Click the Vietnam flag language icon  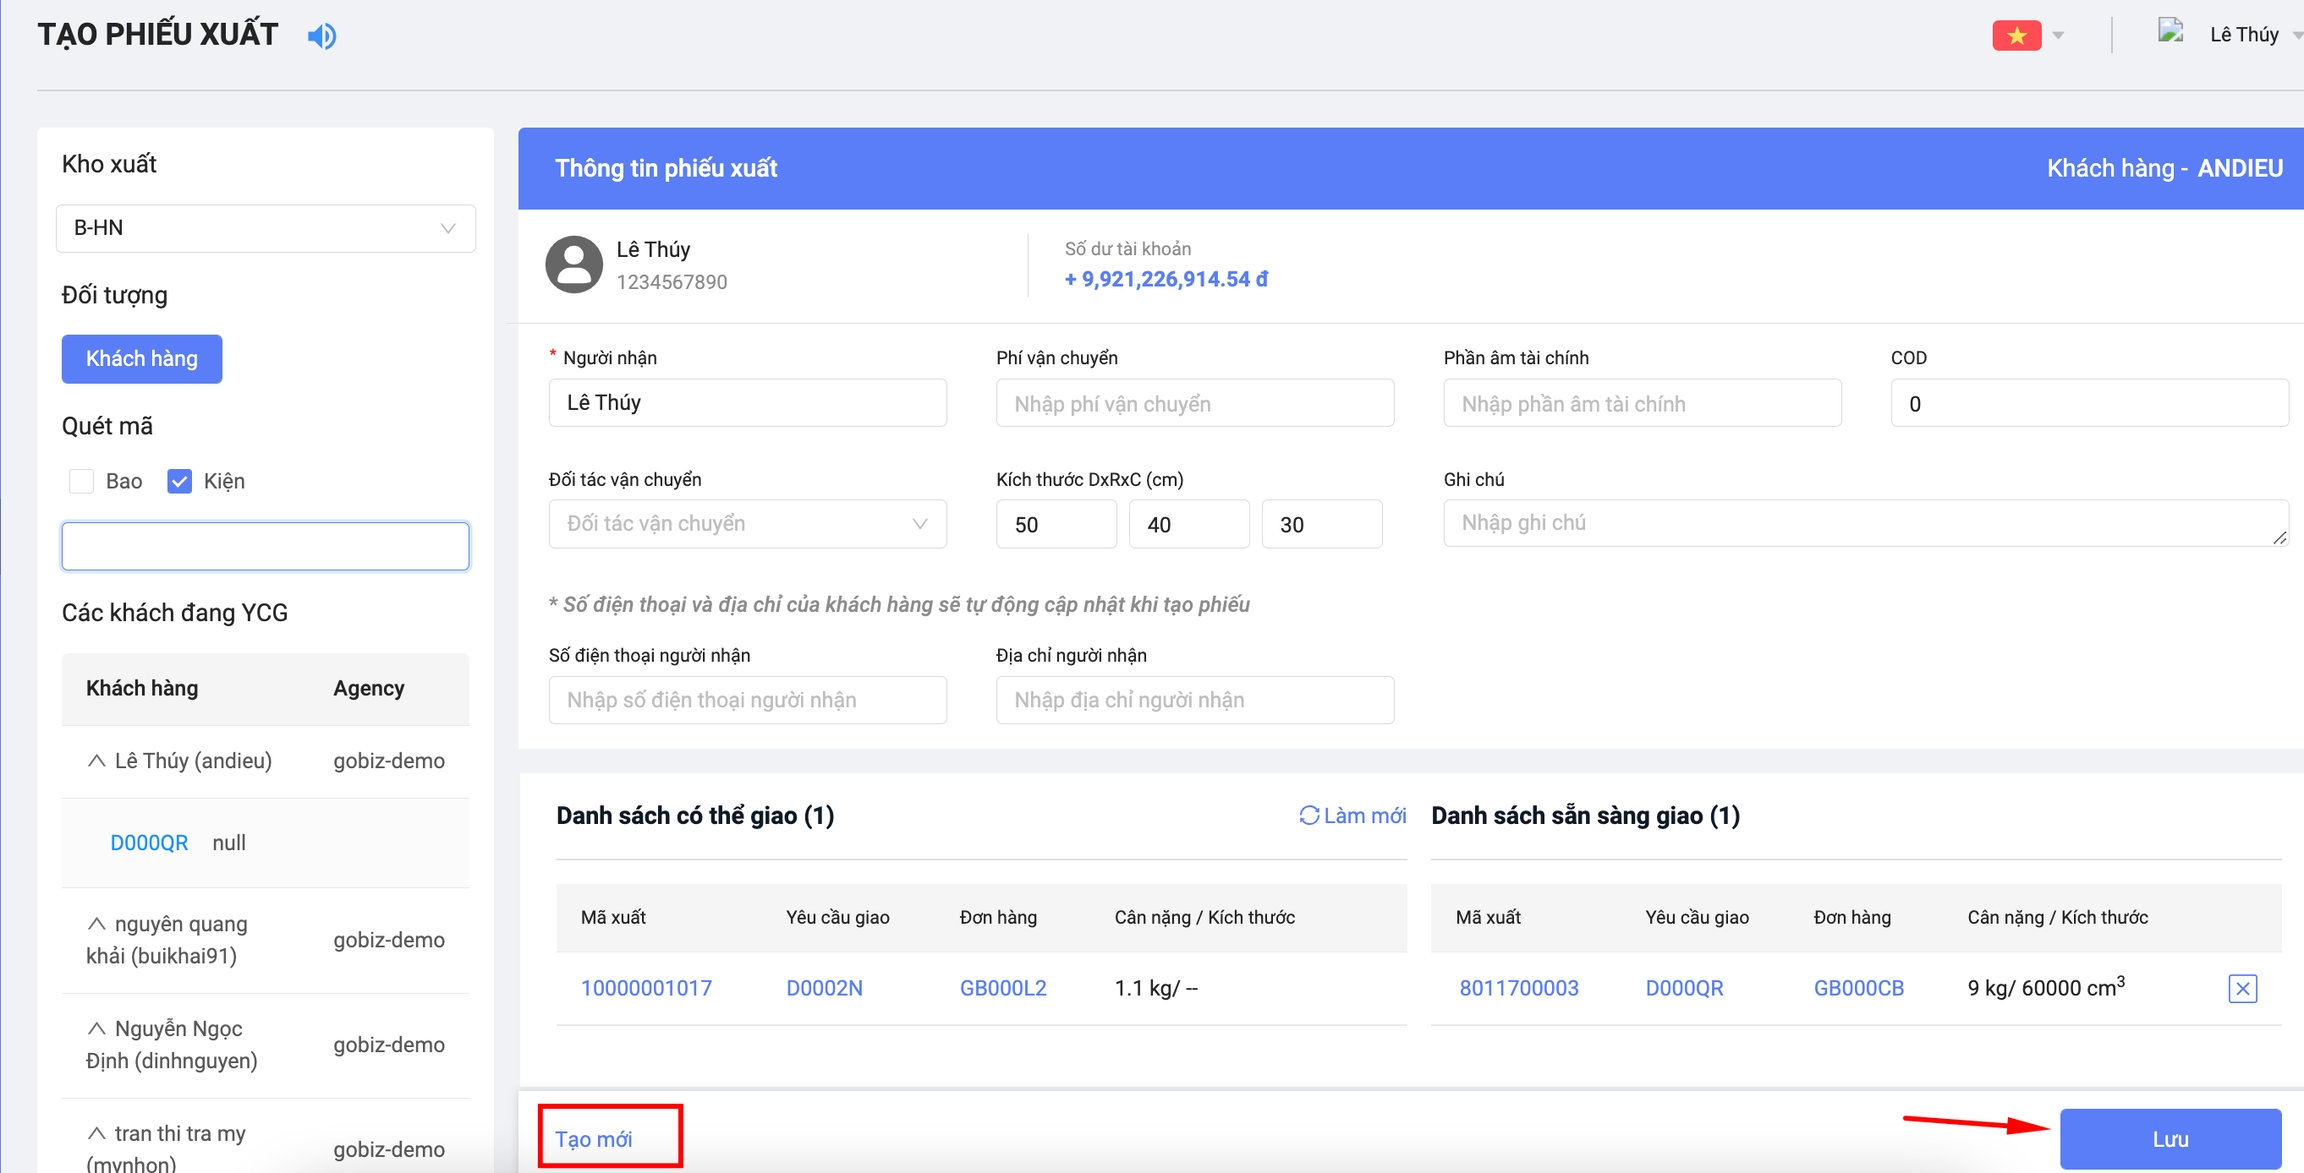2016,35
